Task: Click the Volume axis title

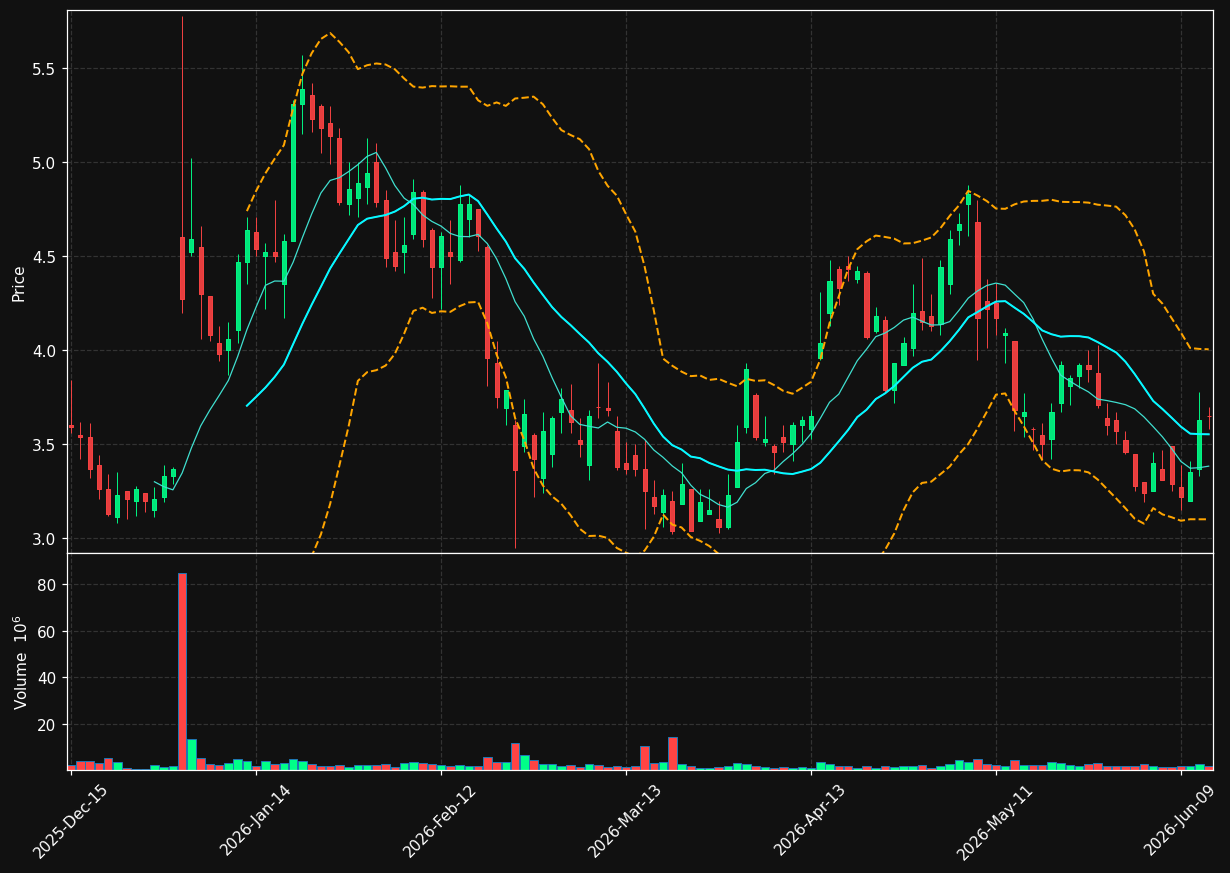Action: (x=19, y=662)
